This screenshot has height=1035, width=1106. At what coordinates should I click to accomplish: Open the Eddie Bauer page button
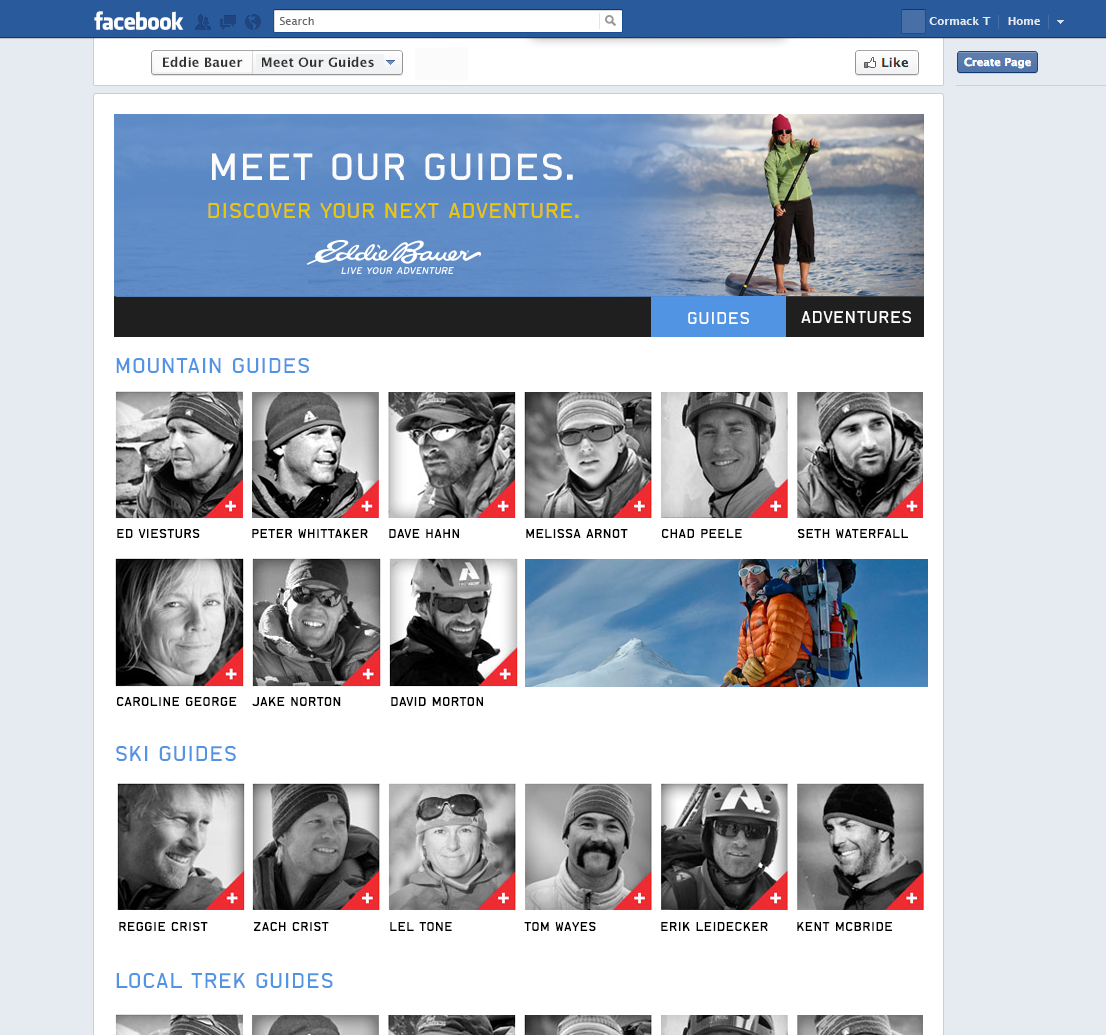[x=202, y=62]
